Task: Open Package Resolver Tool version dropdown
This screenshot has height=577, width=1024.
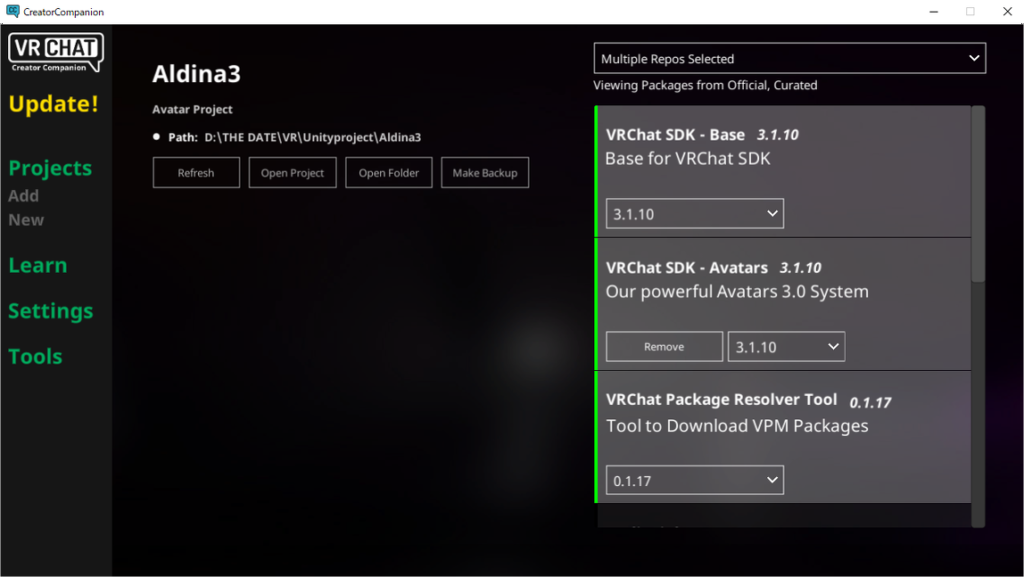Action: [695, 480]
